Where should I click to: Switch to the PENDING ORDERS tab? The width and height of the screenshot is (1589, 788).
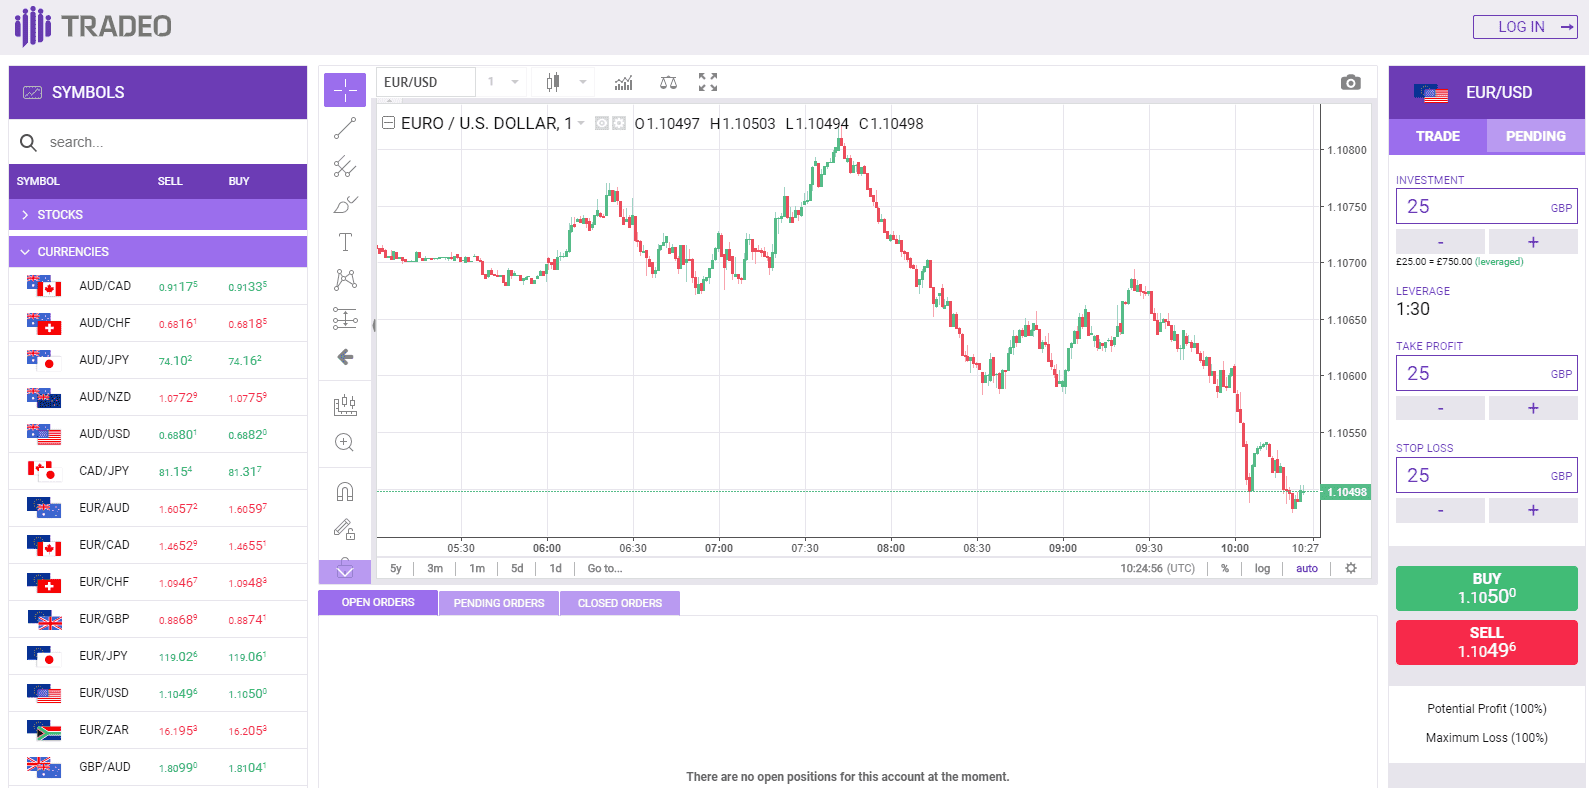(x=499, y=603)
